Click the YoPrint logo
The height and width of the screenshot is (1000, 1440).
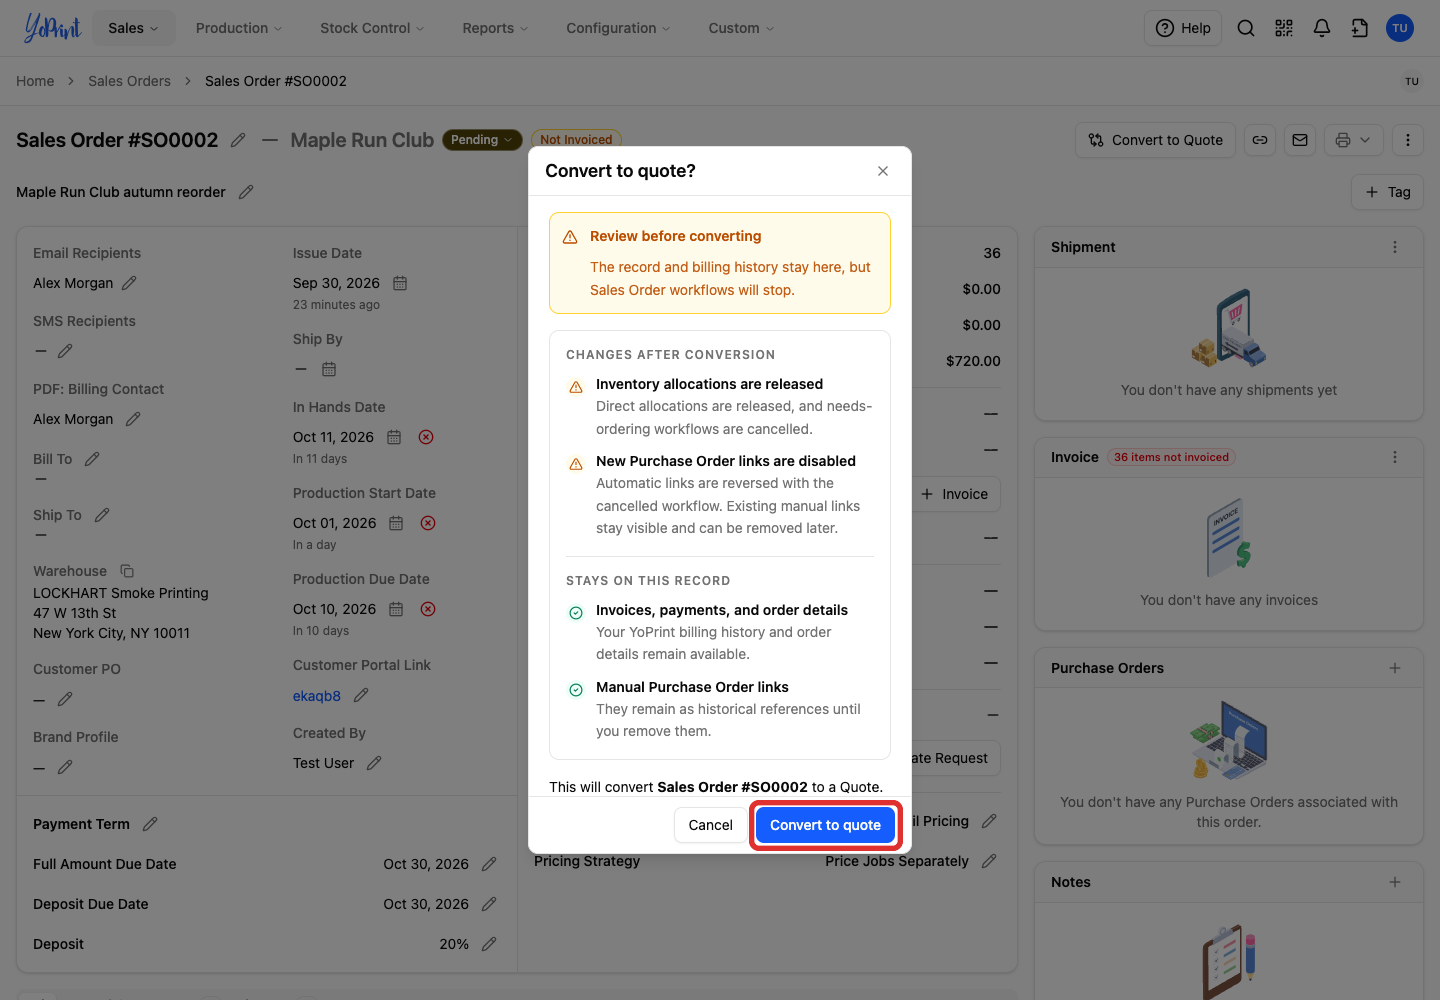(52, 28)
